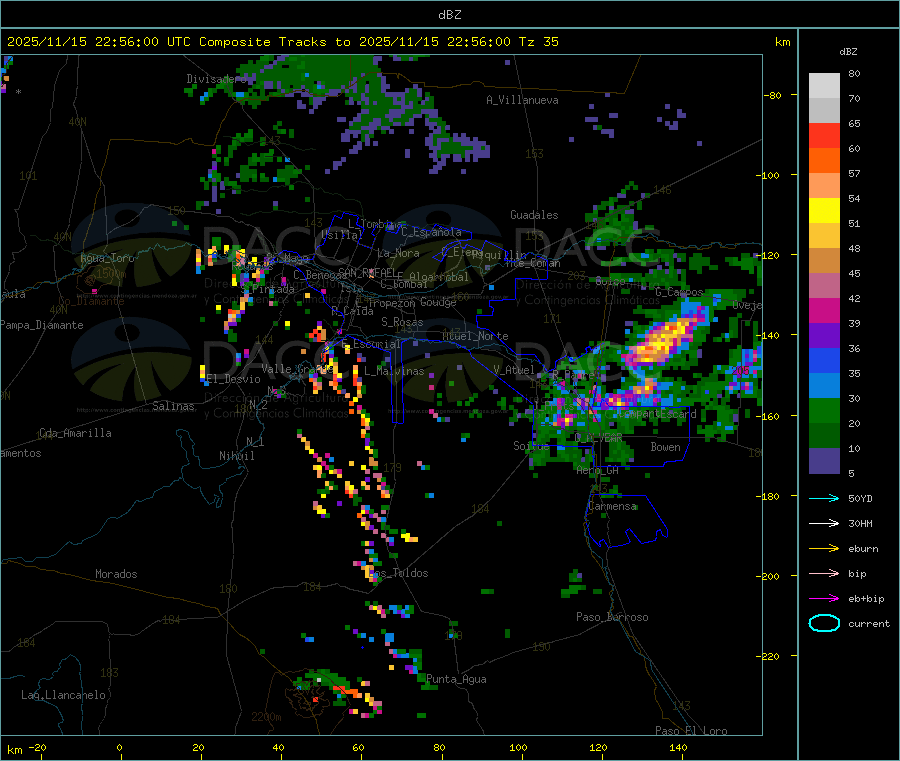900x761 pixels.
Task: Click the 100 km x-axis tick label
Action: (518, 747)
